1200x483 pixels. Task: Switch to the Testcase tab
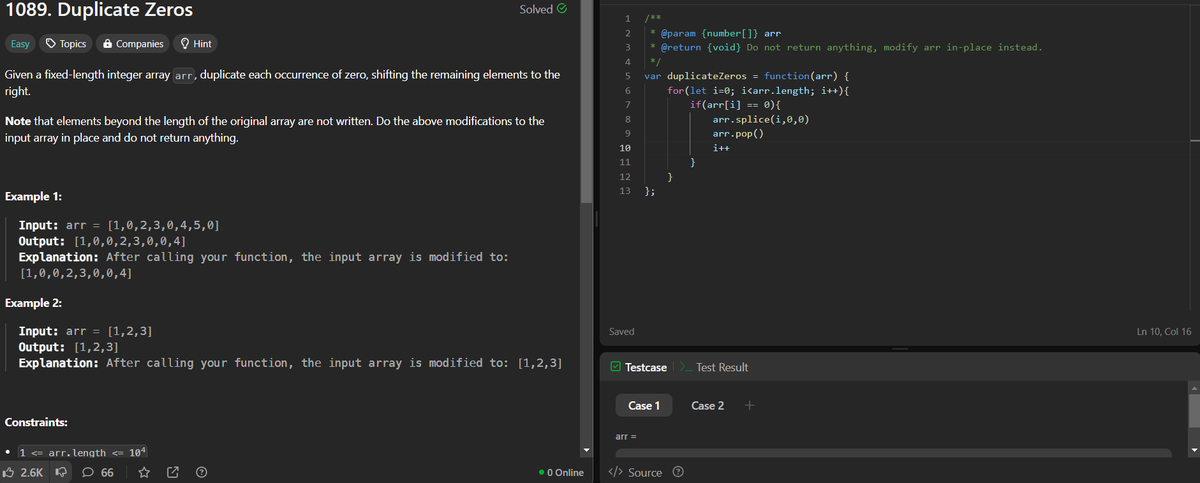pyautogui.click(x=637, y=367)
